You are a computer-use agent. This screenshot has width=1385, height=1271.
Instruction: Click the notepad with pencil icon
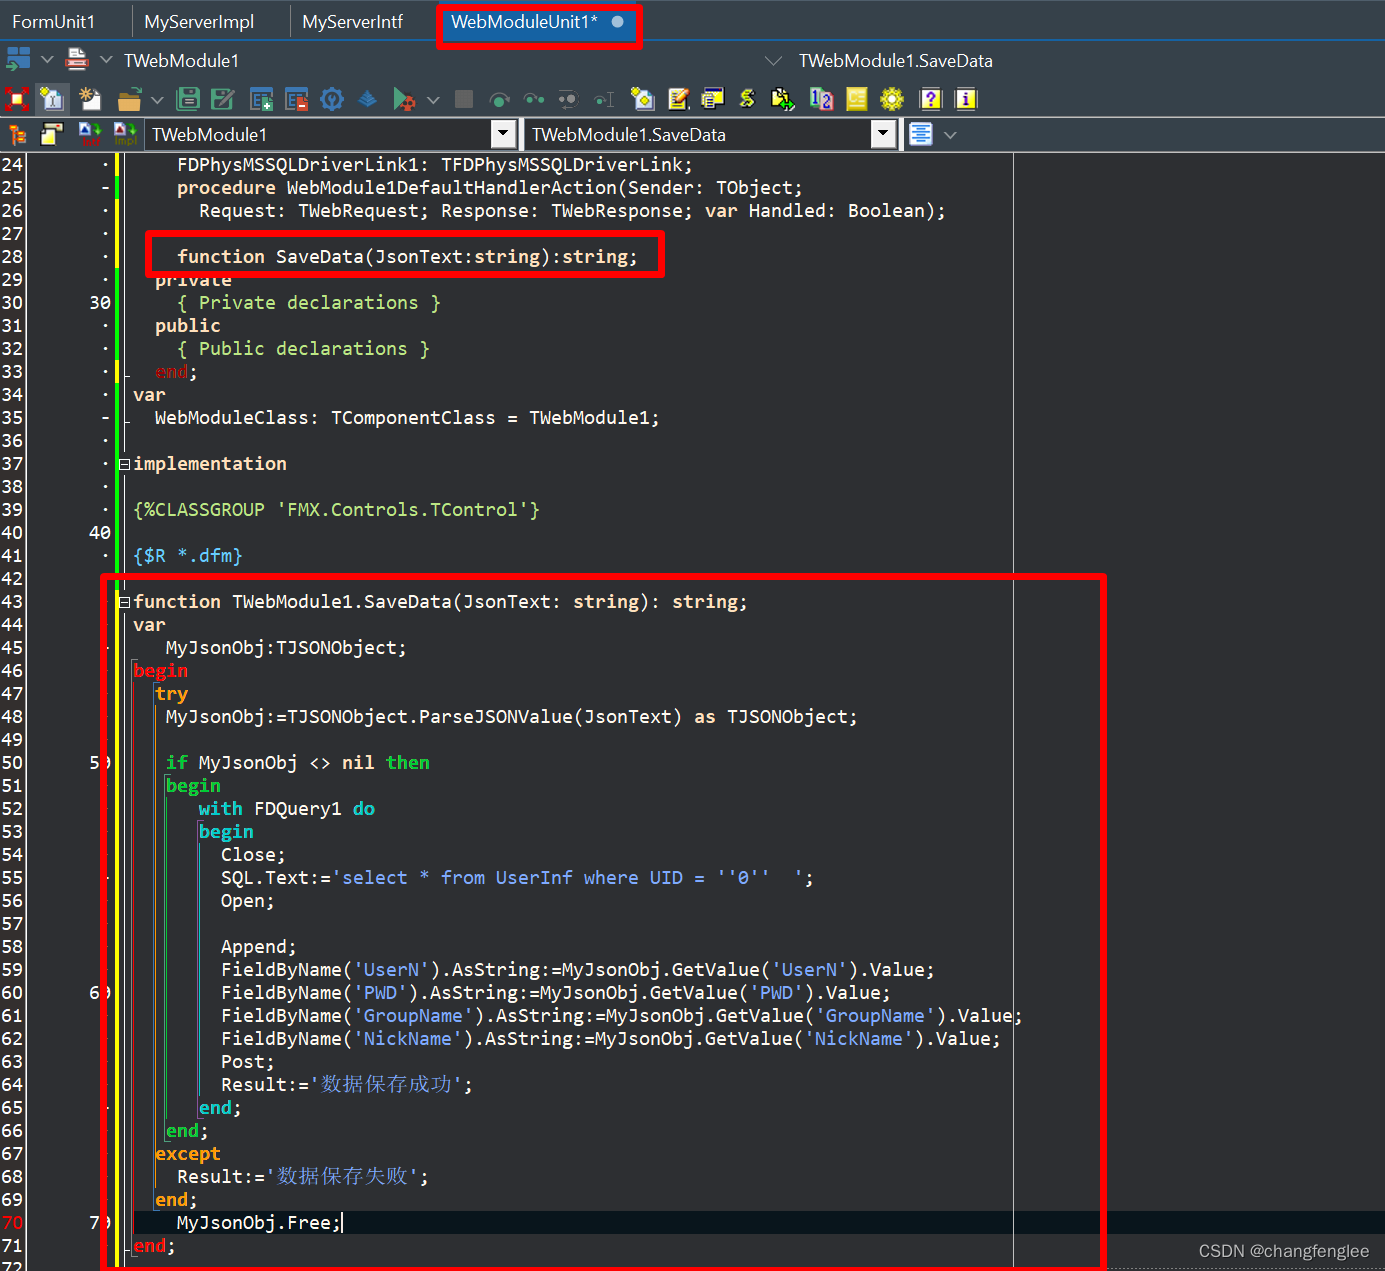679,99
